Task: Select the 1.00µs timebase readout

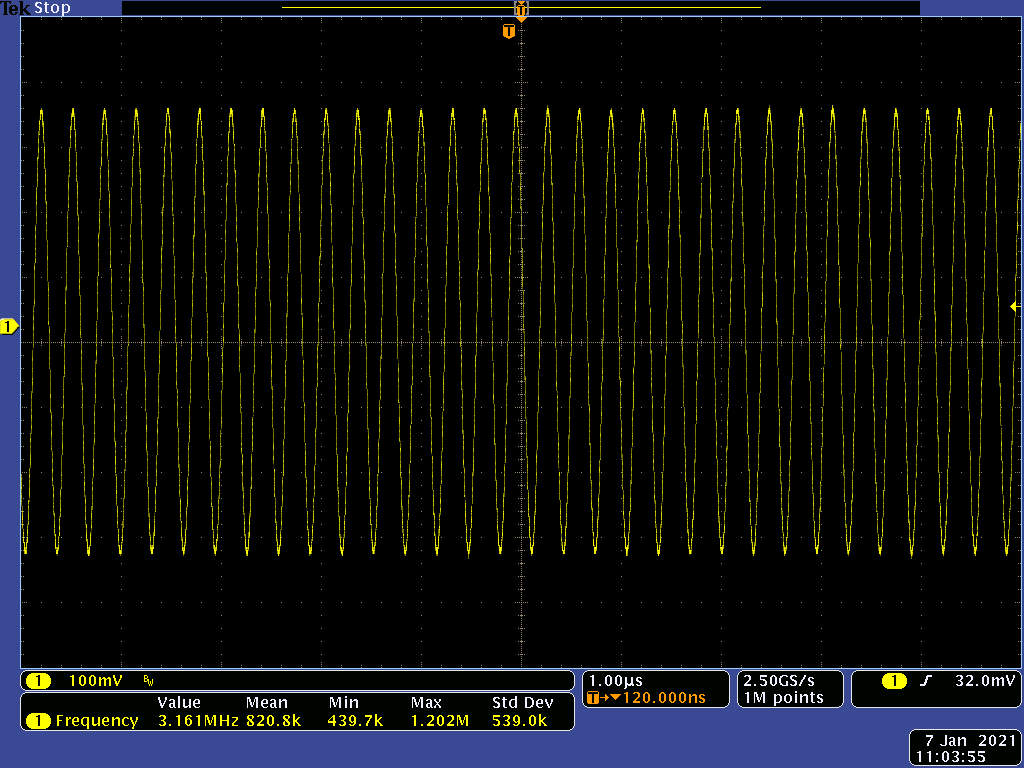Action: coord(616,680)
